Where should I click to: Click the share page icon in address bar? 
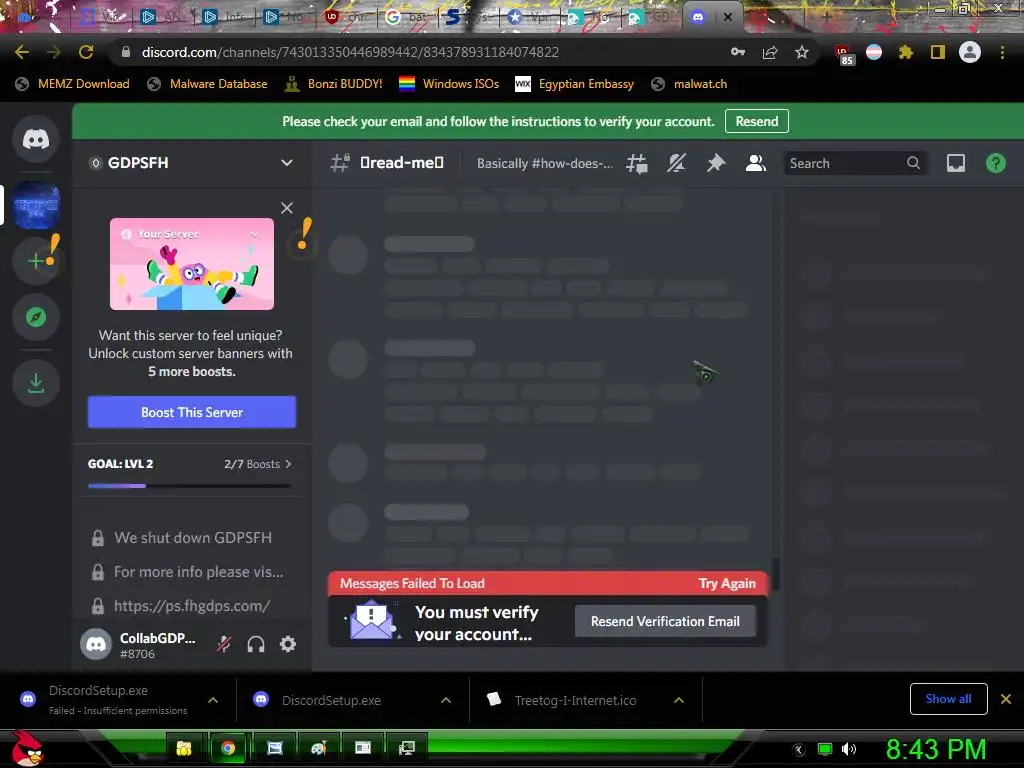[x=770, y=52]
